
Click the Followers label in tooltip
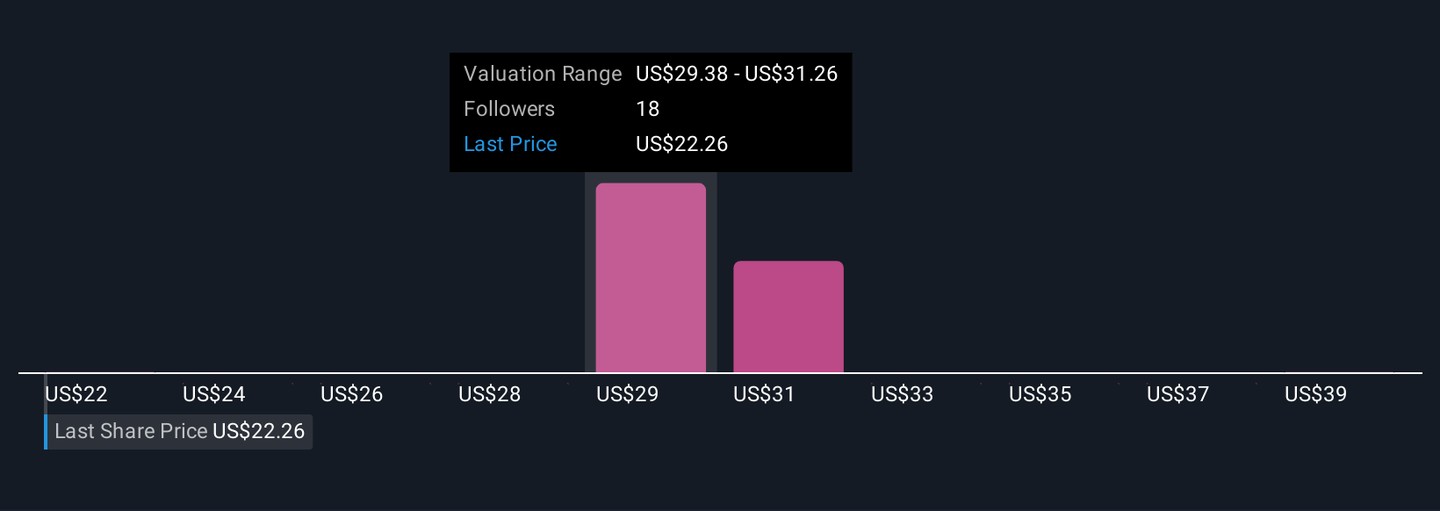[x=509, y=109]
